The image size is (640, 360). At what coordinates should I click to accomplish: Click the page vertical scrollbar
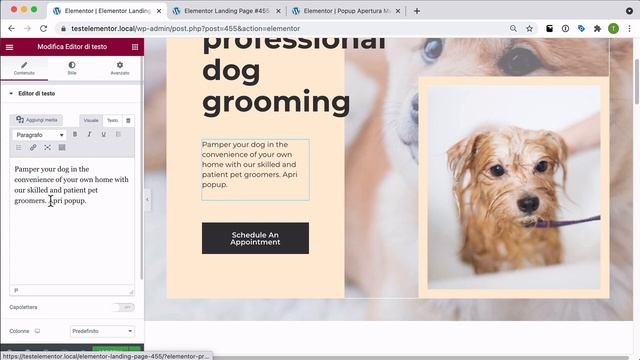pos(637,82)
